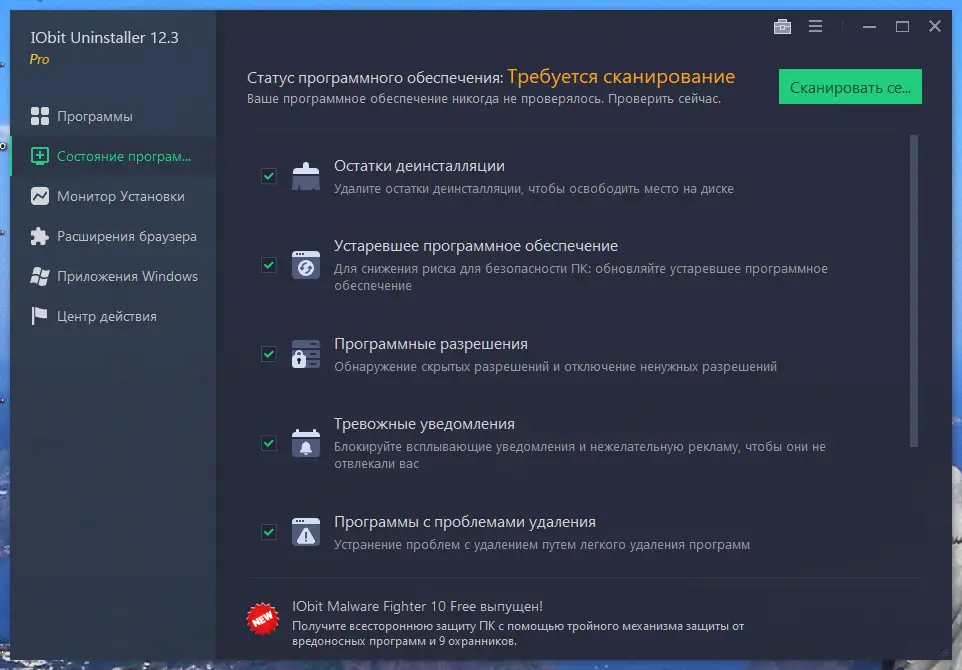Go to Монитор Установки
The width and height of the screenshot is (962, 670).
[x=114, y=196]
